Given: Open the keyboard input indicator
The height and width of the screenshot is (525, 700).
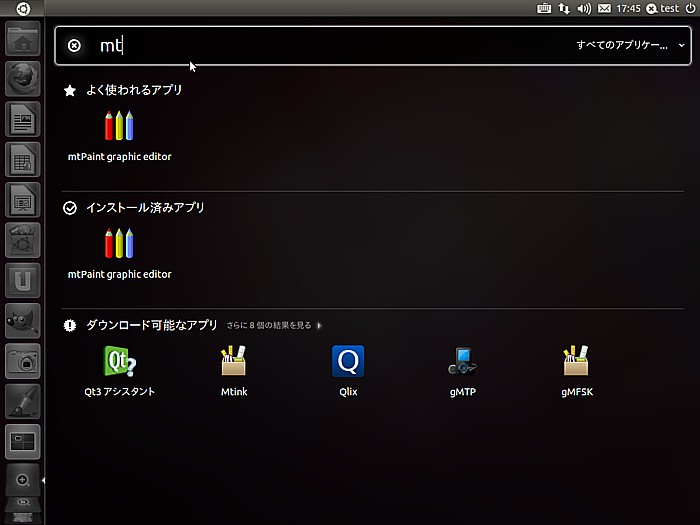Looking at the screenshot, I should click(543, 8).
